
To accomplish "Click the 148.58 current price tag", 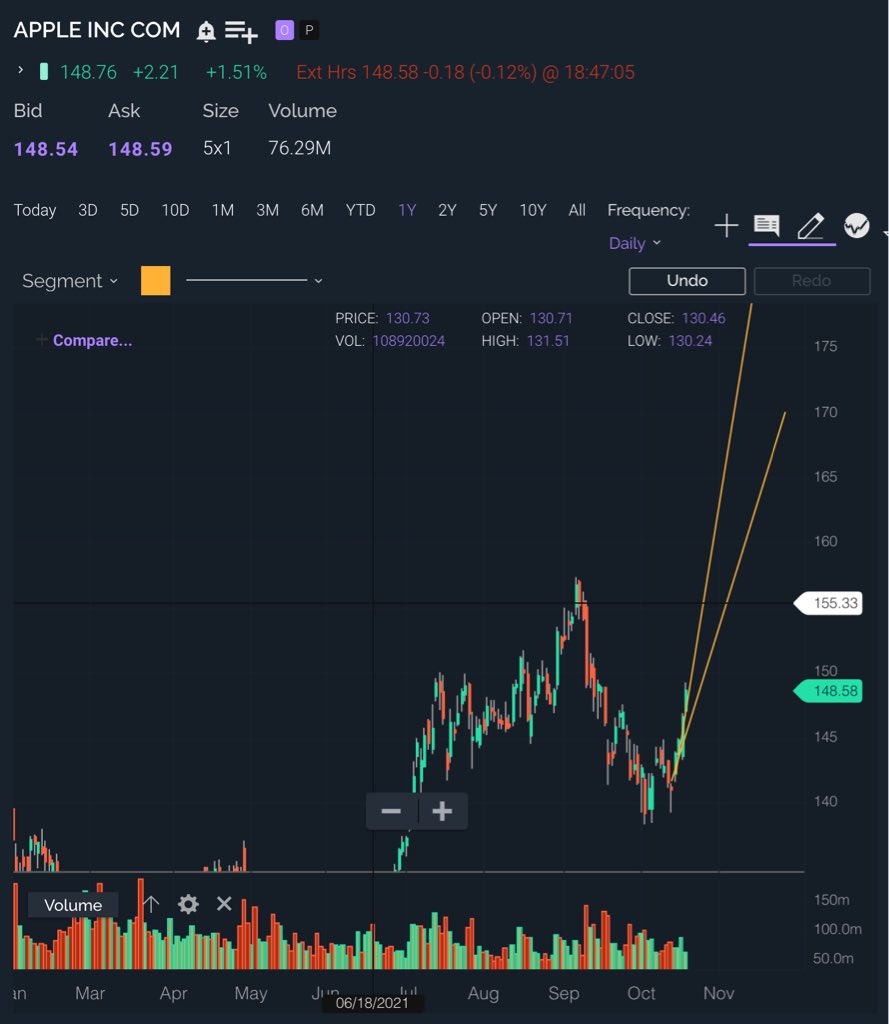I will [x=828, y=691].
